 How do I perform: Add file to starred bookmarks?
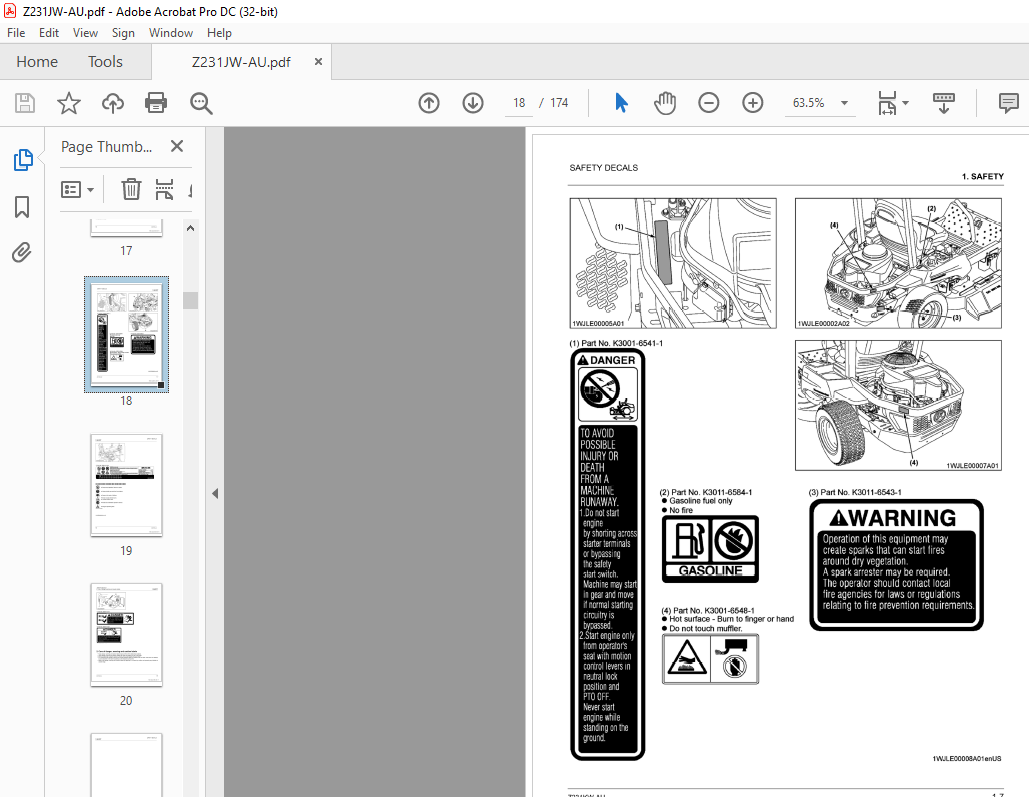coord(68,103)
